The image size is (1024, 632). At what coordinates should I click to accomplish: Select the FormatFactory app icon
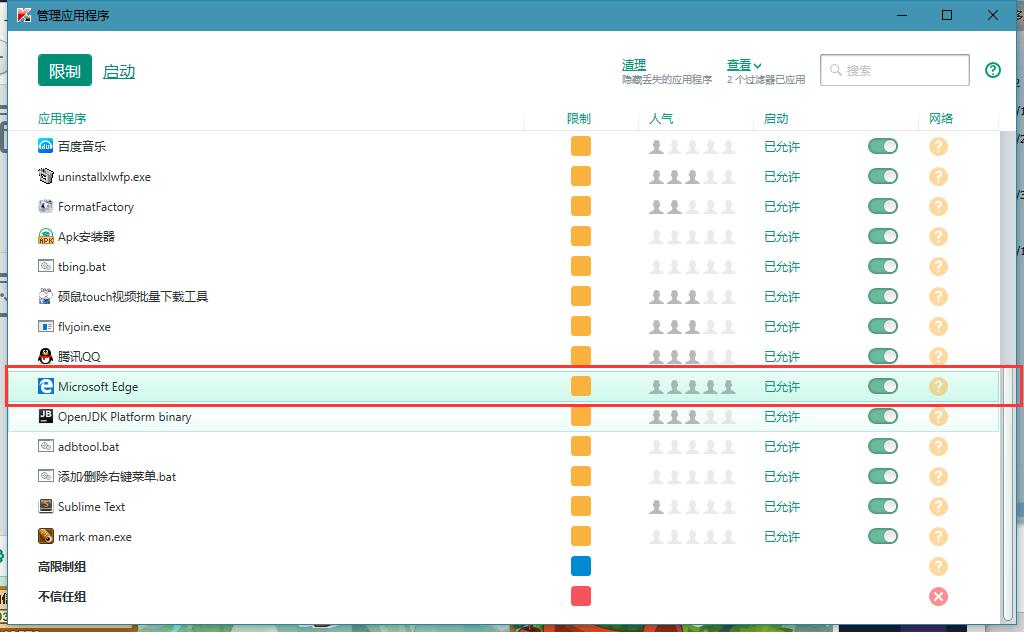45,206
